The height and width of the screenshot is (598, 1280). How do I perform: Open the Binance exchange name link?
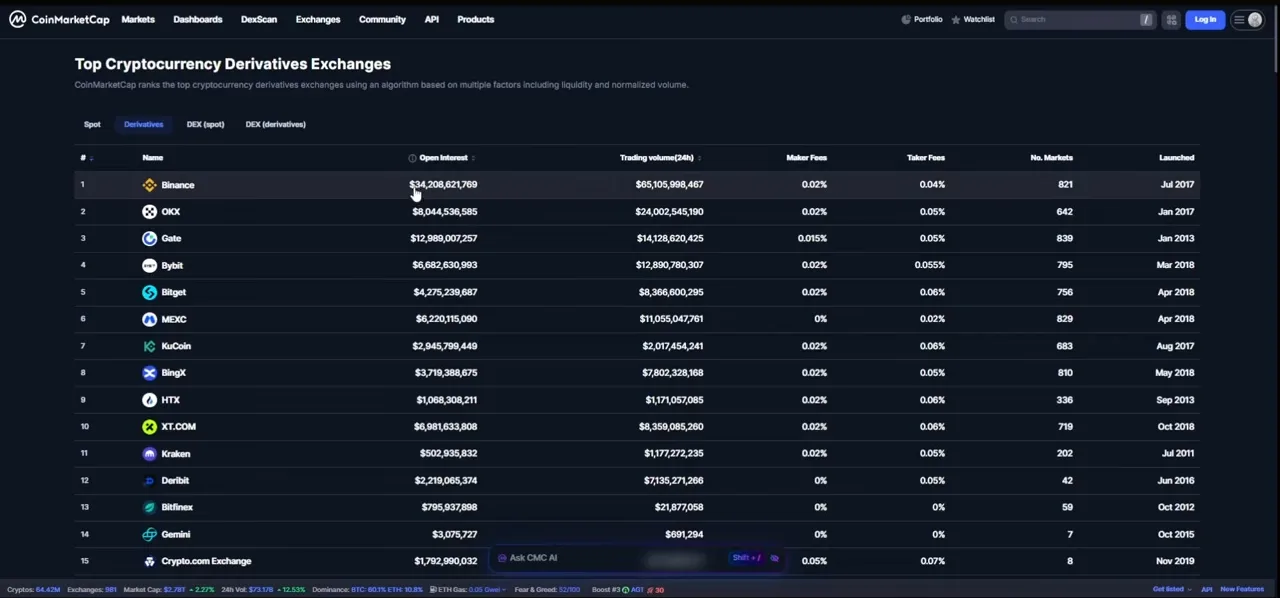point(178,185)
